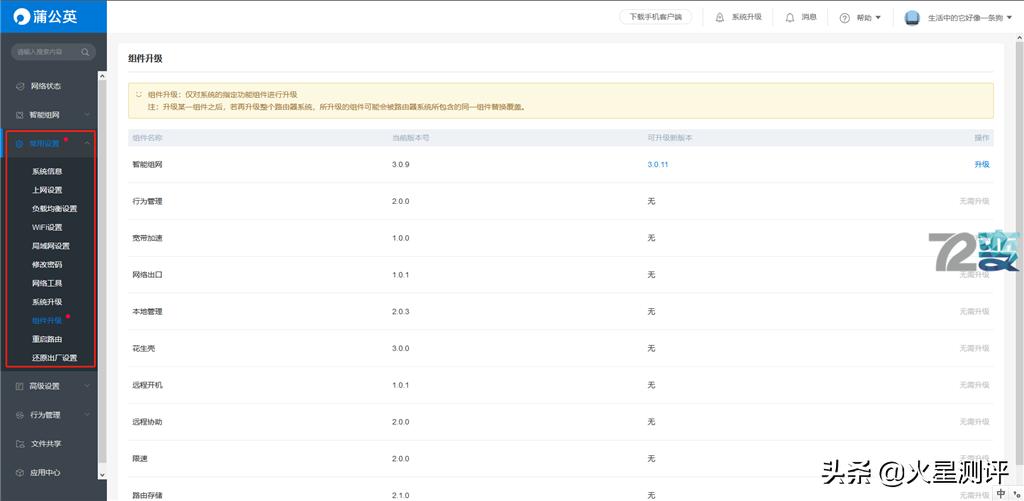Click the 当前版本号 column header

(410, 138)
